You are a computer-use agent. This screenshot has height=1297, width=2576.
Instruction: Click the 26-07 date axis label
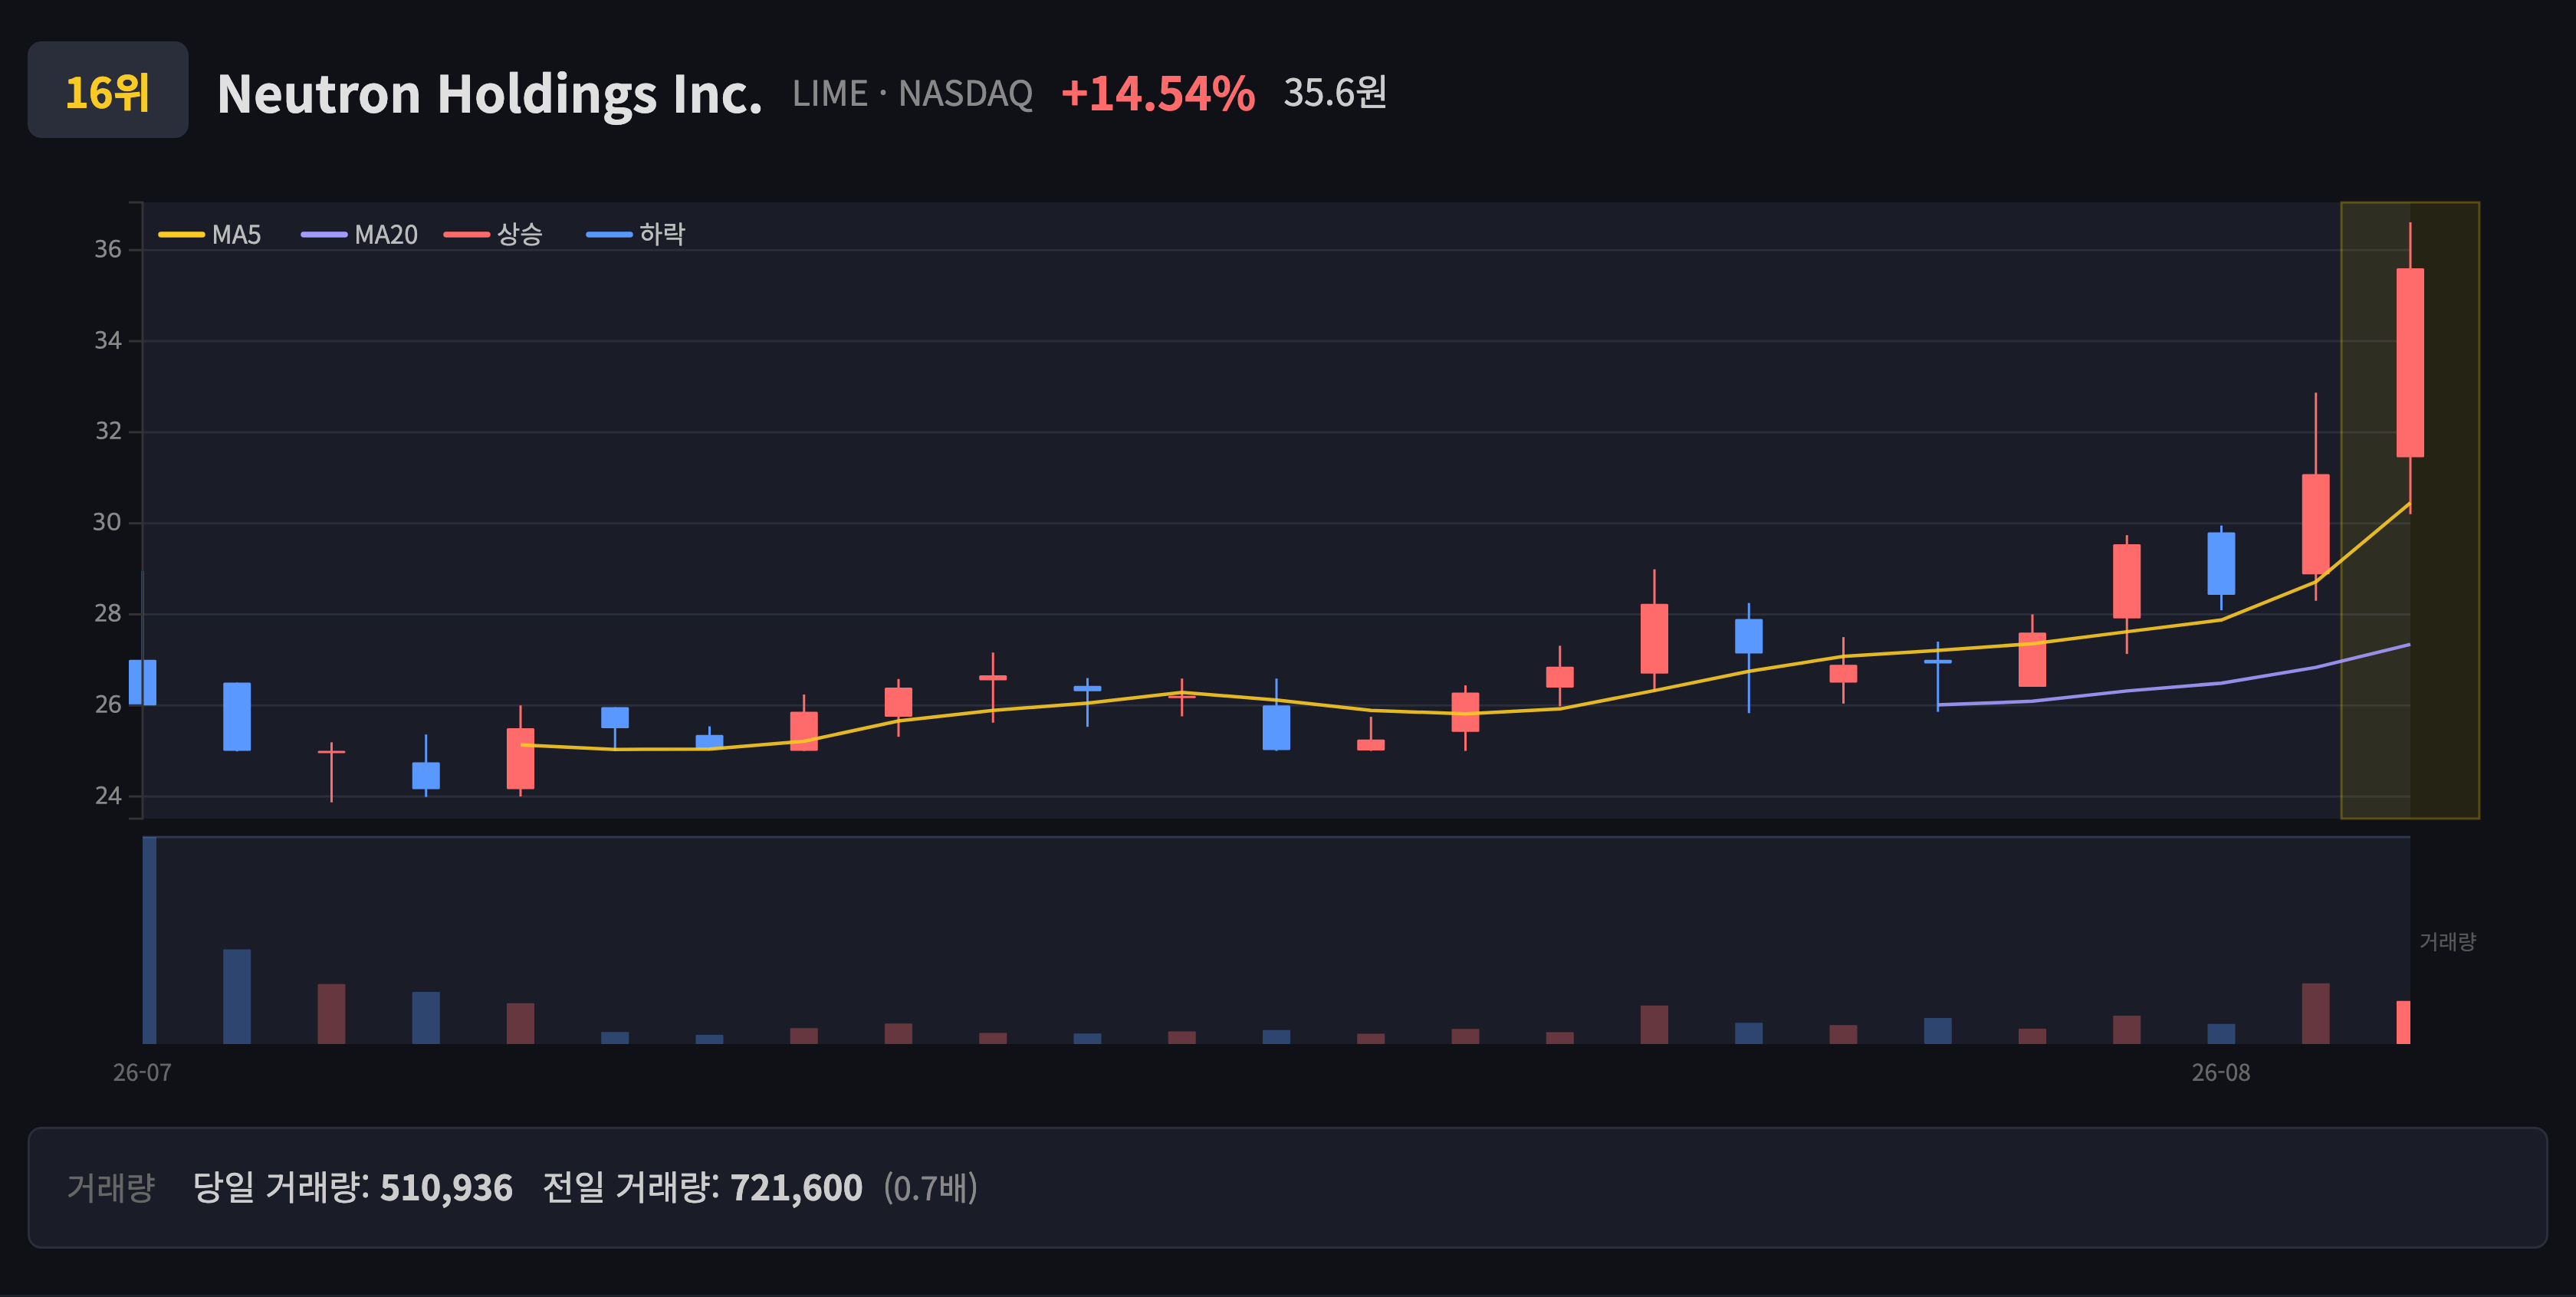(x=142, y=1073)
